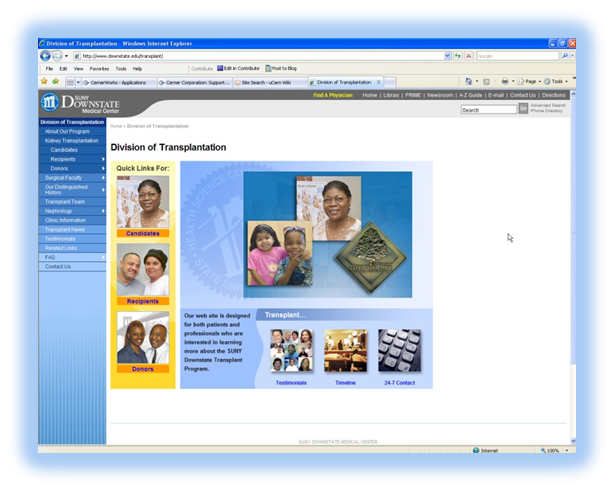The height and width of the screenshot is (491, 614).
Task: Click the magnifier search icon in toolbar
Action: coord(565,56)
